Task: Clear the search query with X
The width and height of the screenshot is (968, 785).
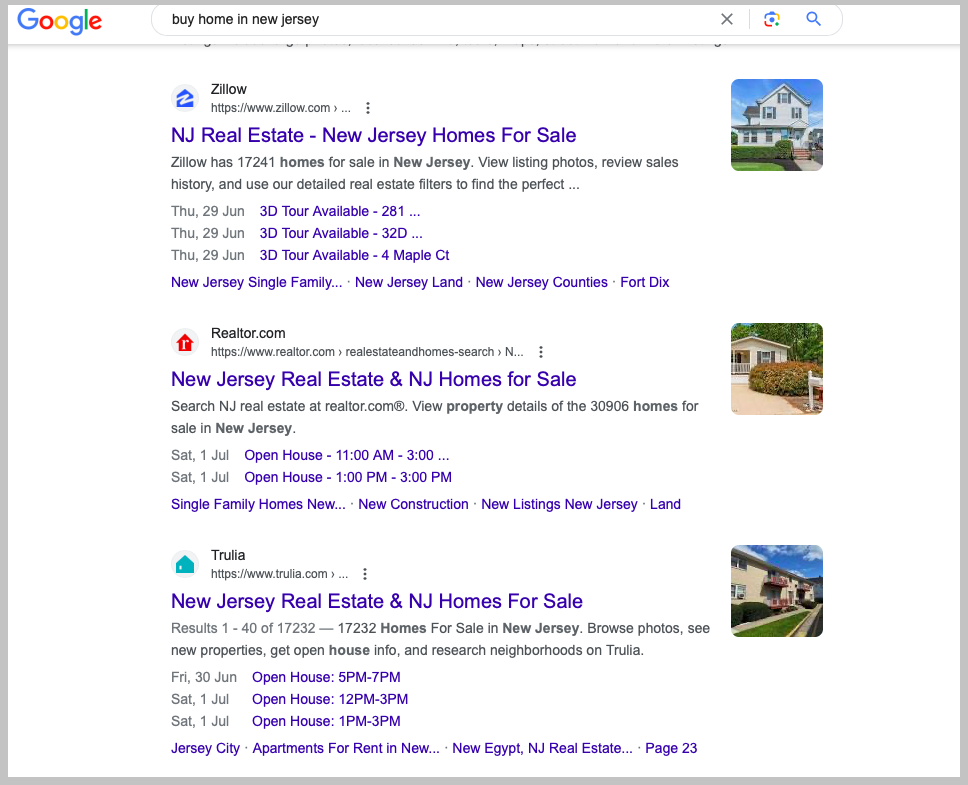Action: 727,19
